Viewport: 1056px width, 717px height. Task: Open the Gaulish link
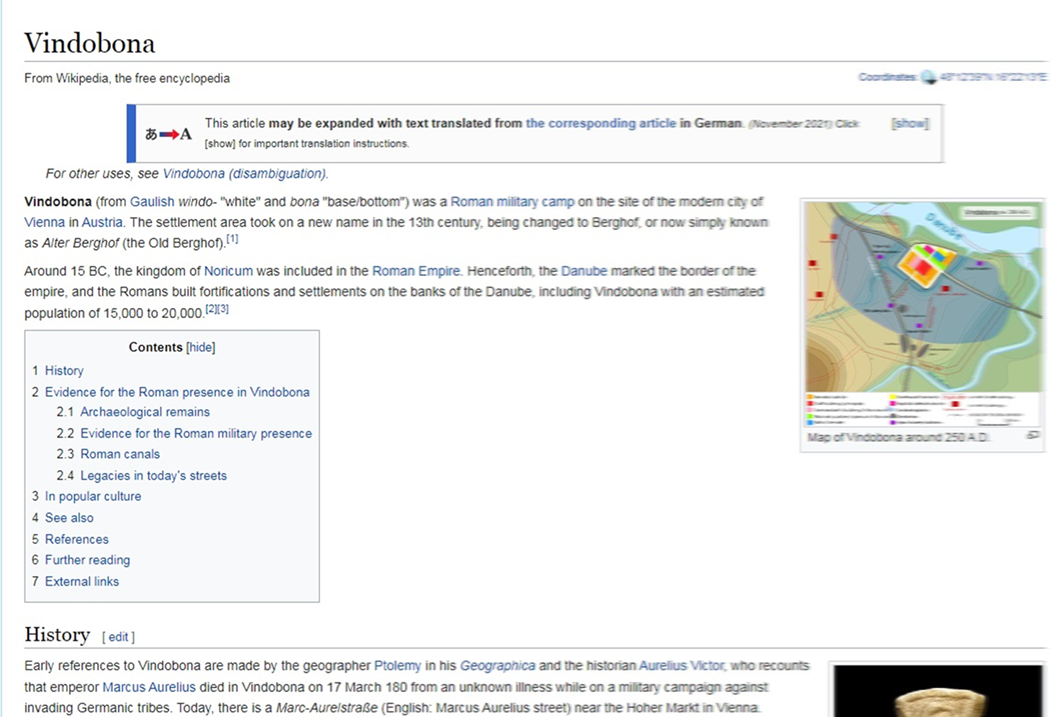152,201
